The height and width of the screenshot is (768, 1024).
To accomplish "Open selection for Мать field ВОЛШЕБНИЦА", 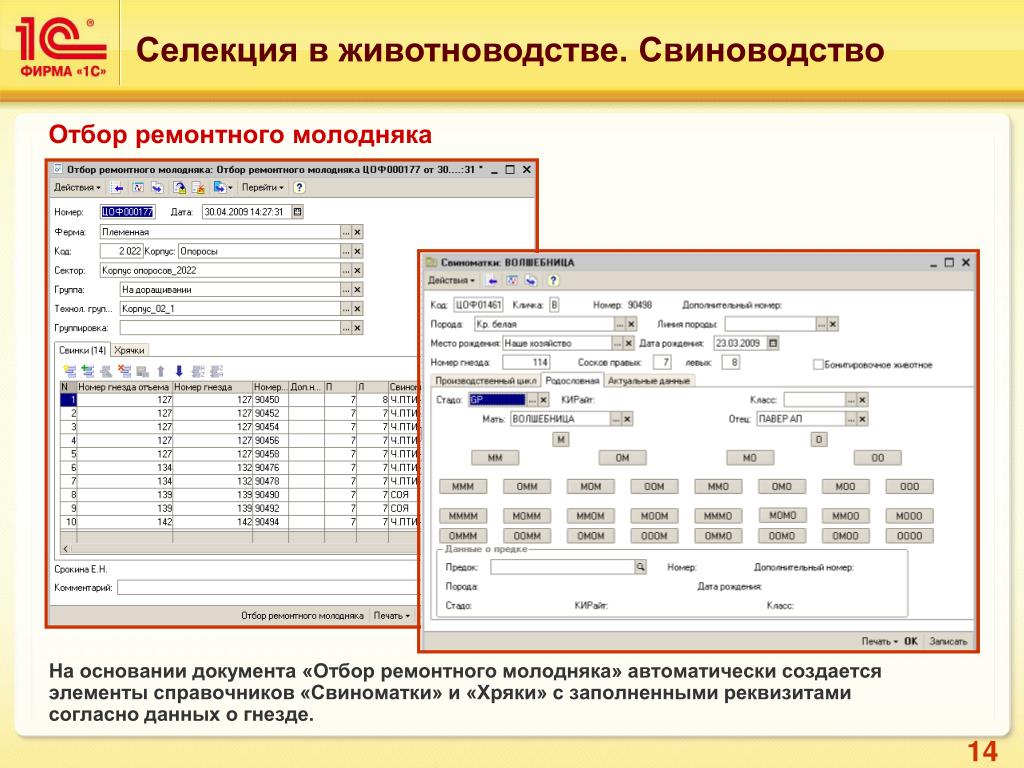I will pos(615,419).
